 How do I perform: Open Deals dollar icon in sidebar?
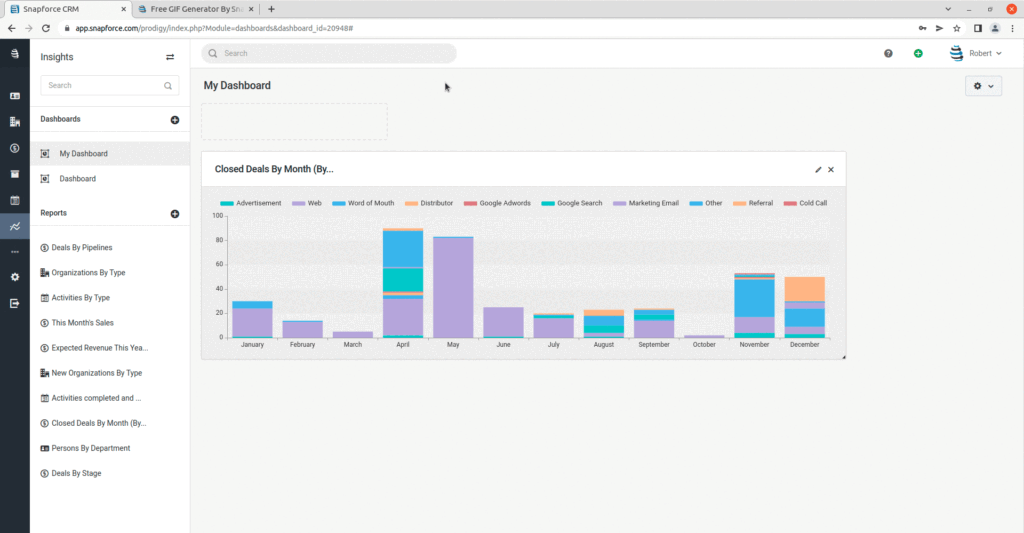pos(15,148)
